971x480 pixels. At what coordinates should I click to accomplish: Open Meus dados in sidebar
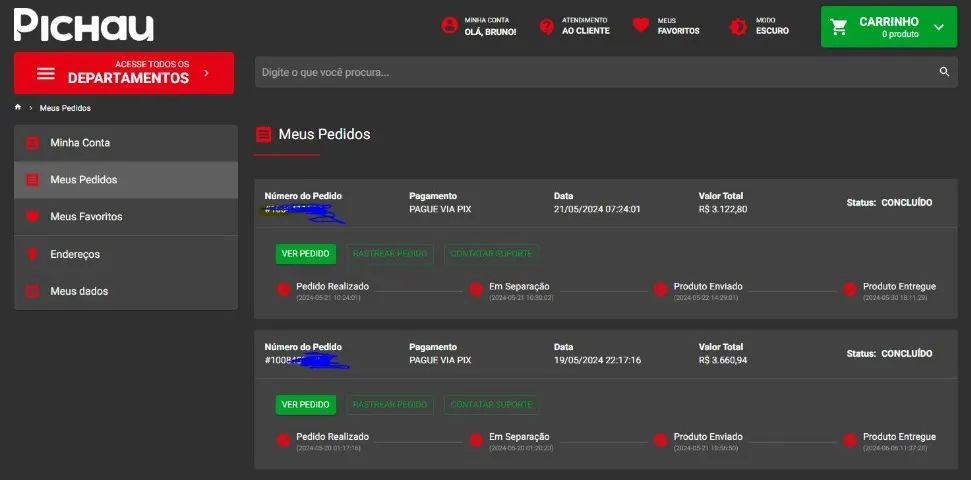pyautogui.click(x=79, y=291)
